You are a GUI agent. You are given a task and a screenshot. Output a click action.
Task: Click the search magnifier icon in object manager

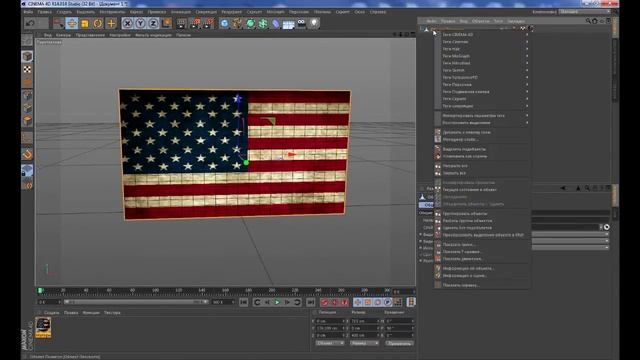click(588, 21)
